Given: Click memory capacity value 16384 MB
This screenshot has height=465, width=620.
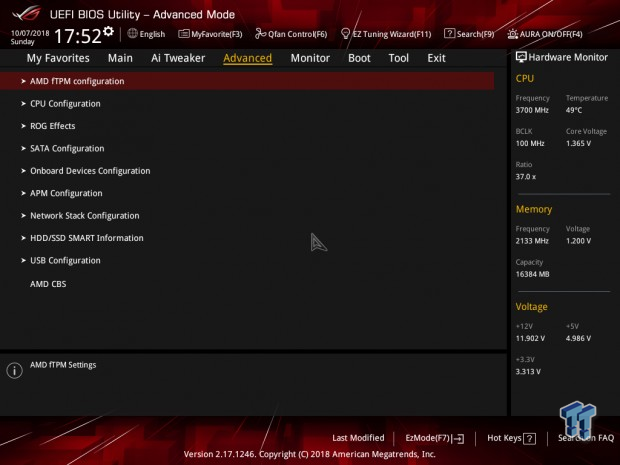Looking at the screenshot, I should pyautogui.click(x=533, y=274).
